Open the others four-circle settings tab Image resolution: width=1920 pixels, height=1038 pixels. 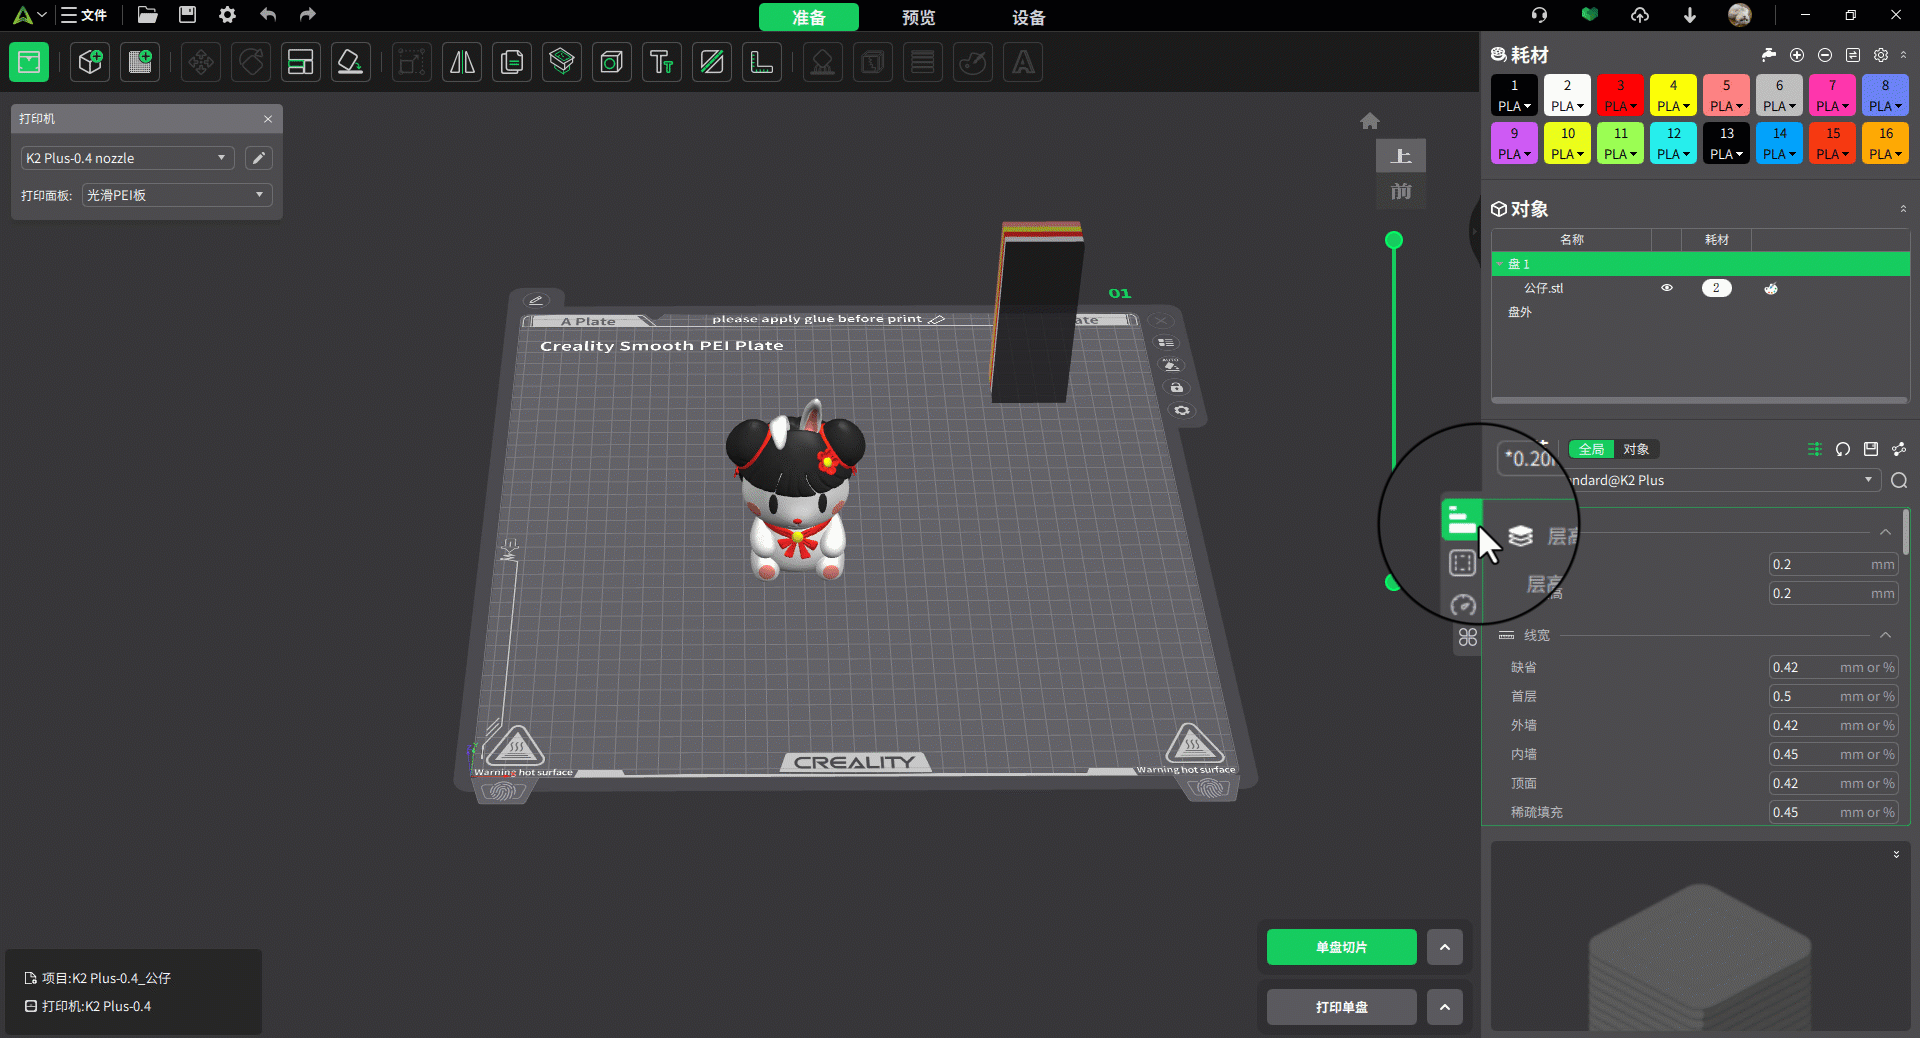1467,637
